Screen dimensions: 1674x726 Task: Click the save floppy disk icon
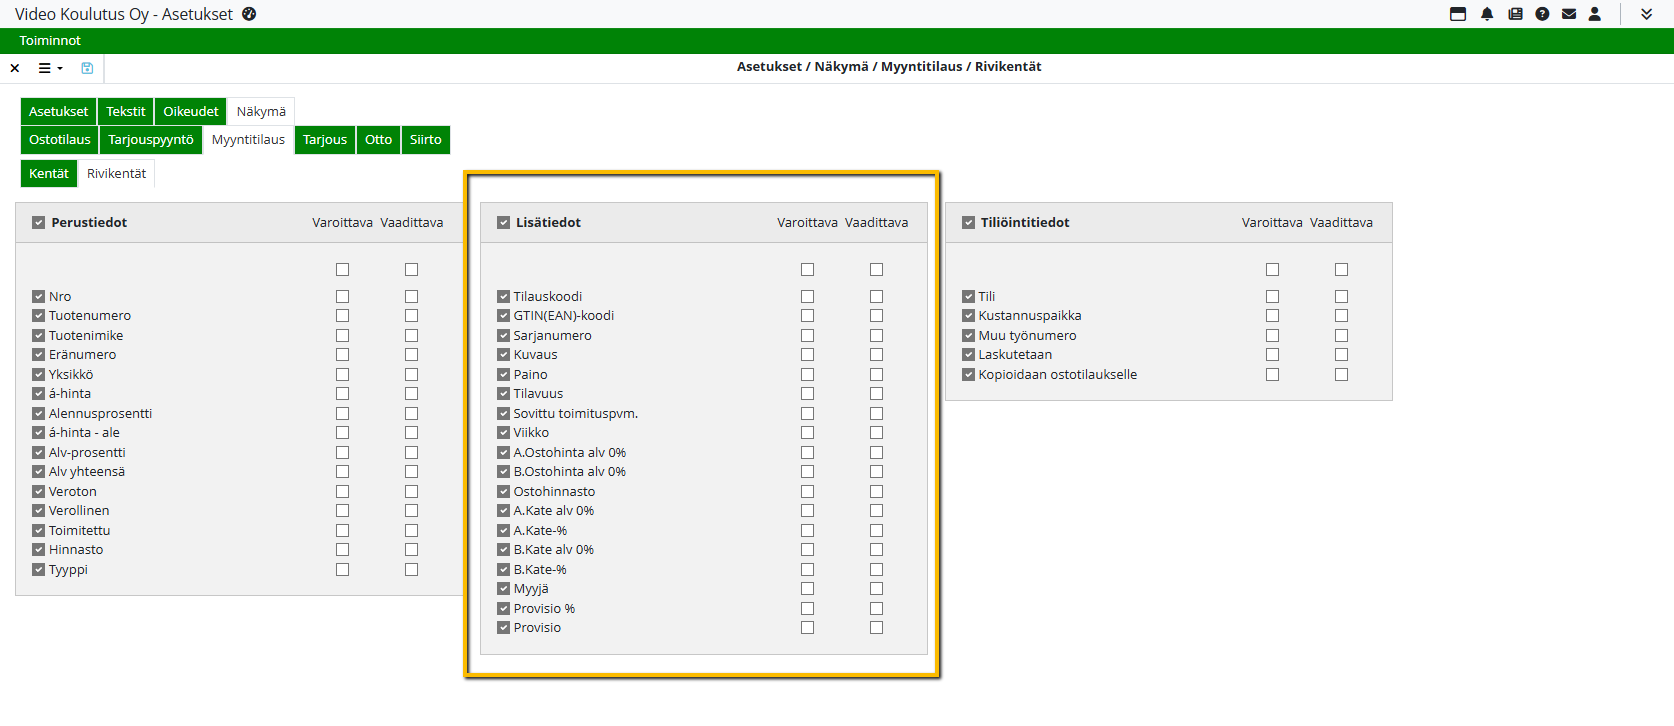click(87, 68)
